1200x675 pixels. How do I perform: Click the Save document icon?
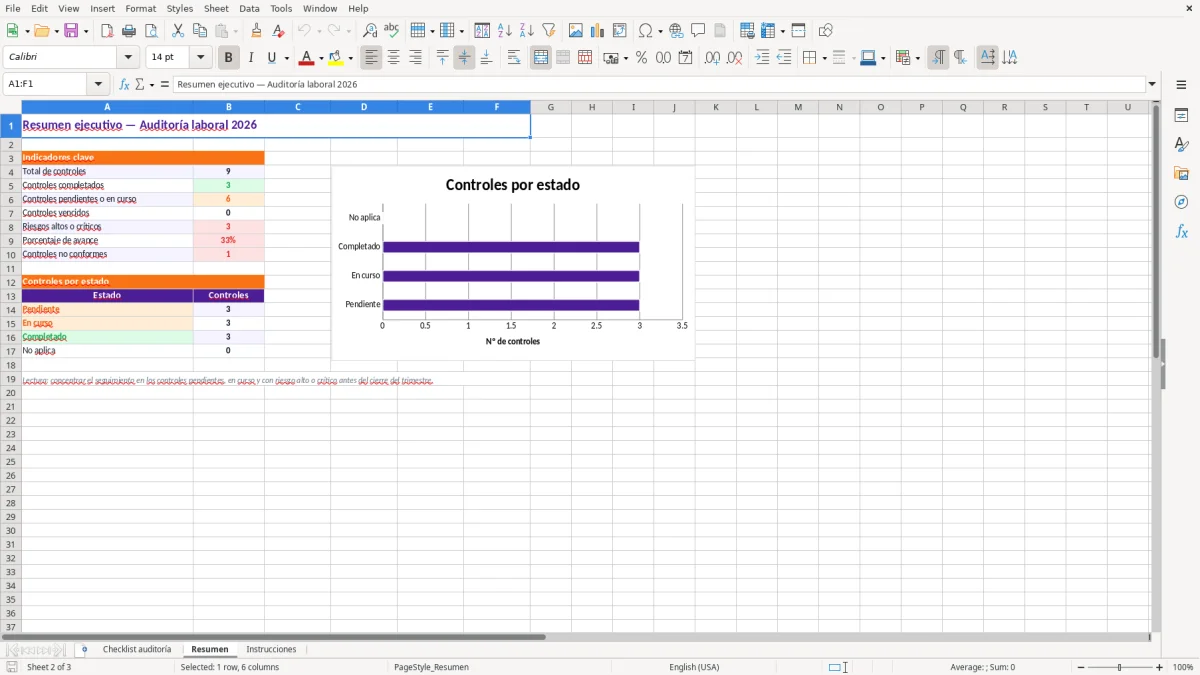click(x=71, y=31)
